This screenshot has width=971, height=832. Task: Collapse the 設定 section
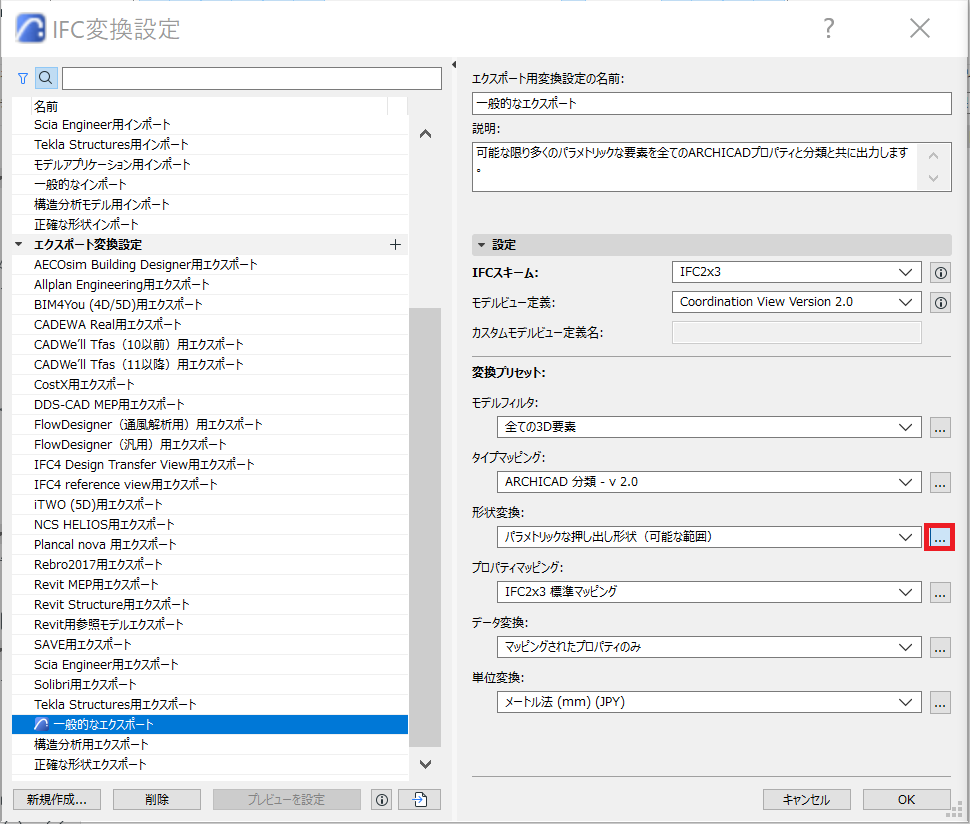pyautogui.click(x=481, y=245)
